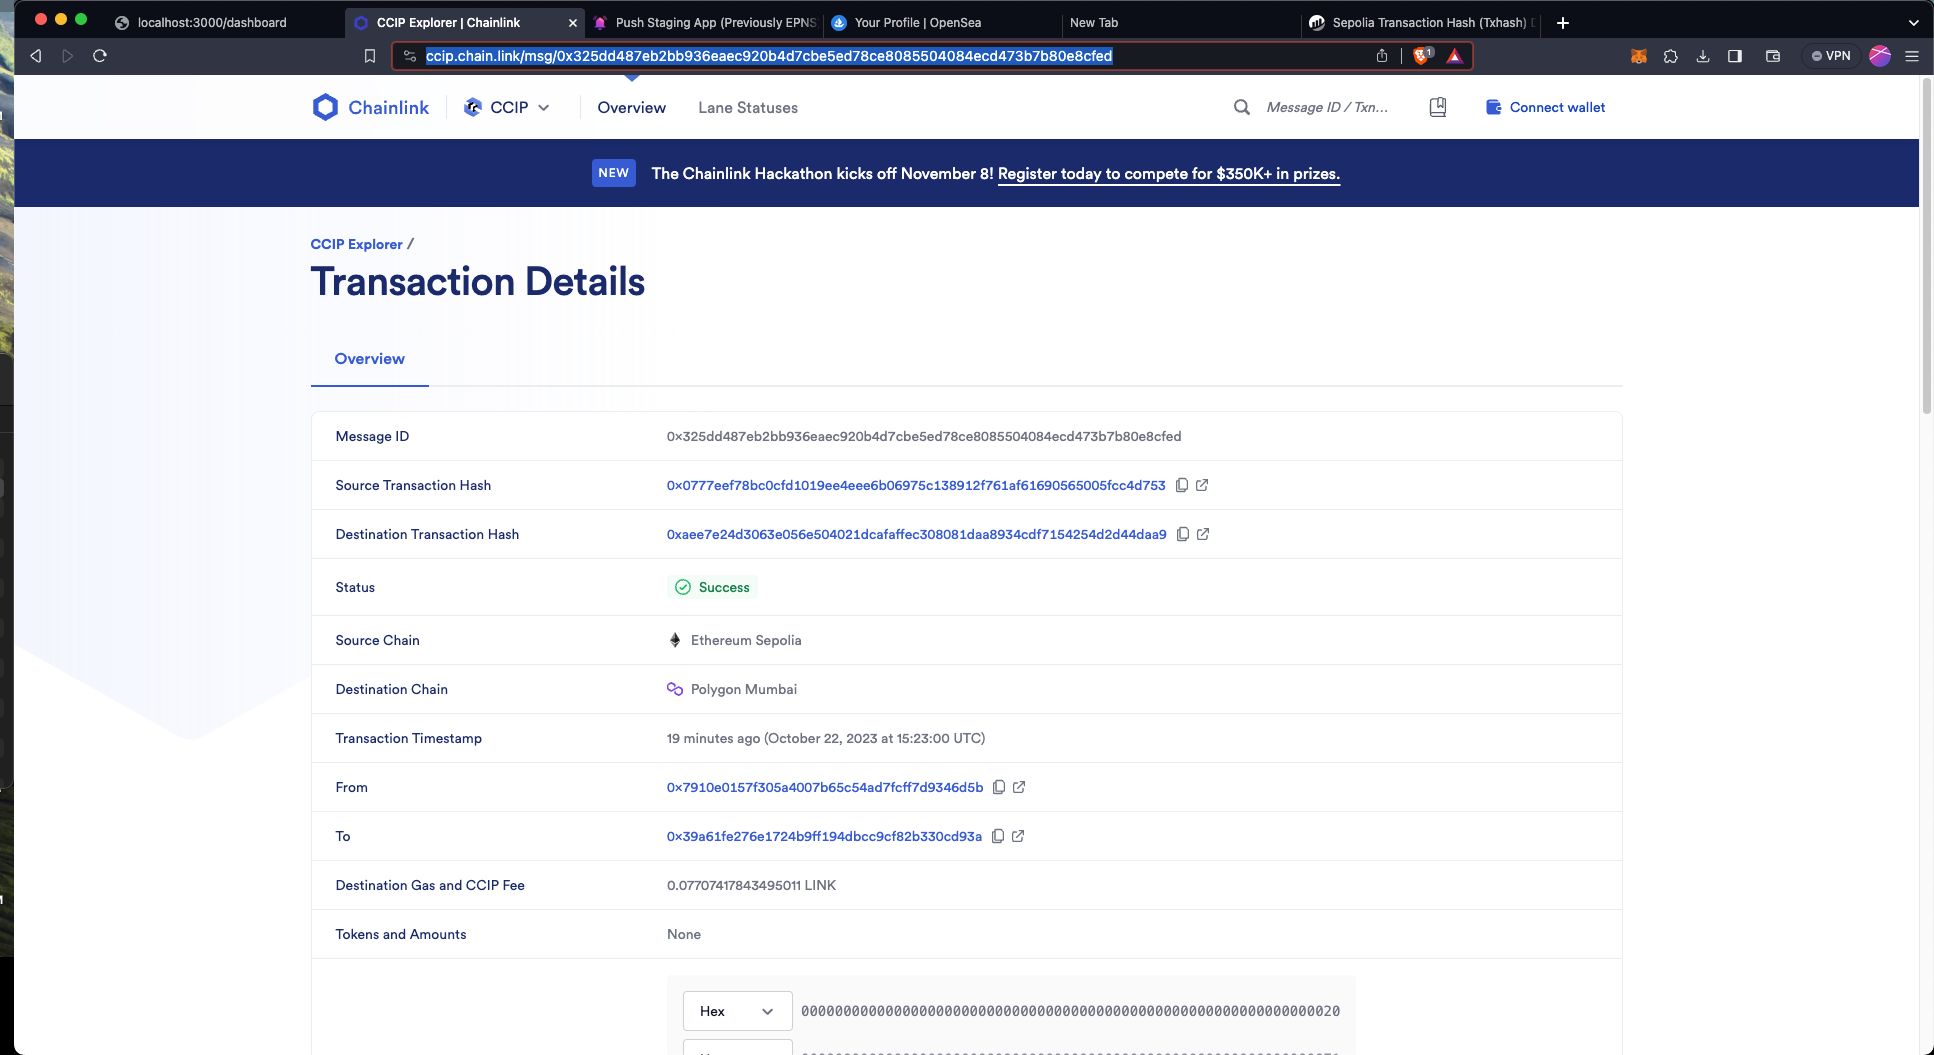Copy the From address
The height and width of the screenshot is (1055, 1934).
pos(998,787)
